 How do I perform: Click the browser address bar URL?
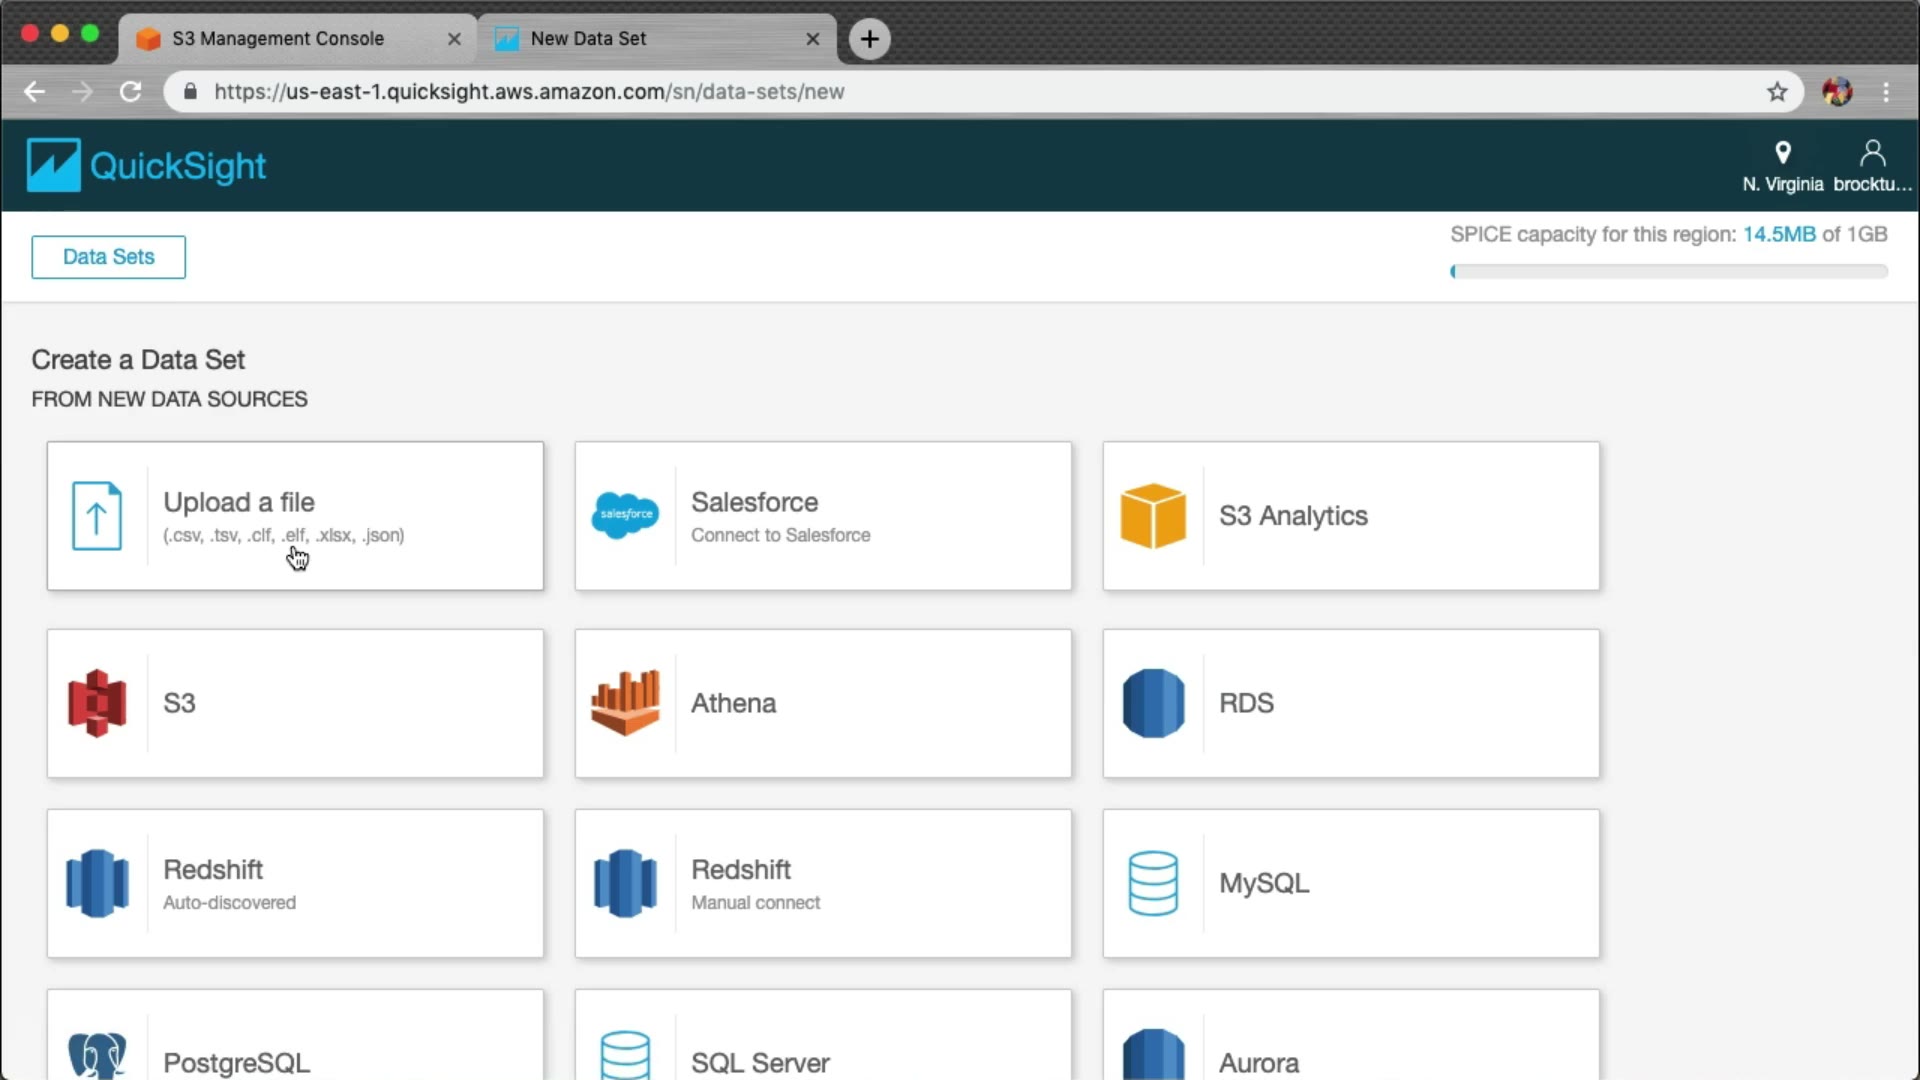pos(529,92)
